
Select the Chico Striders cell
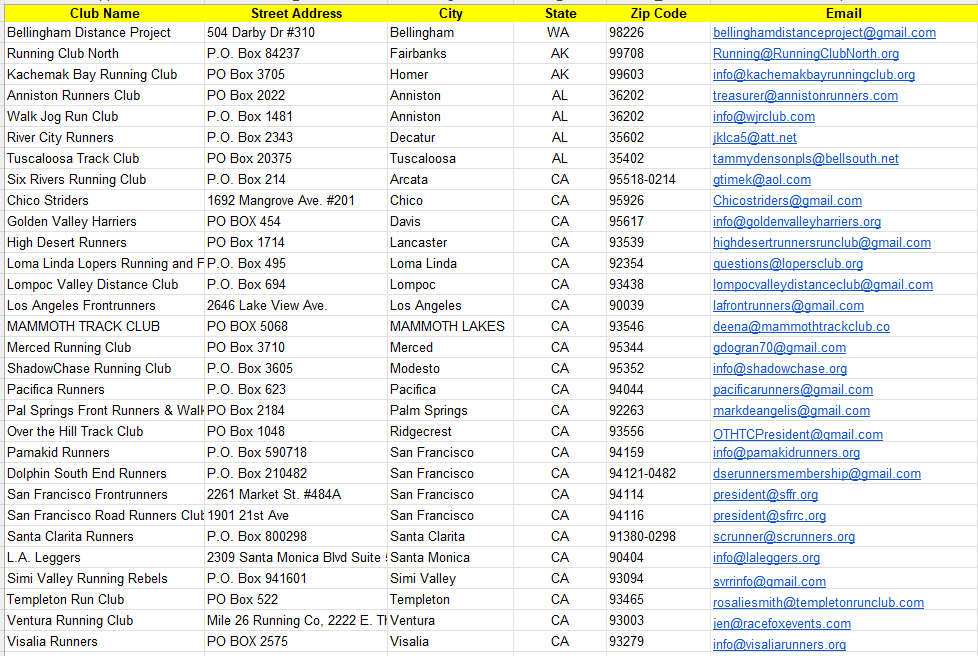[105, 200]
